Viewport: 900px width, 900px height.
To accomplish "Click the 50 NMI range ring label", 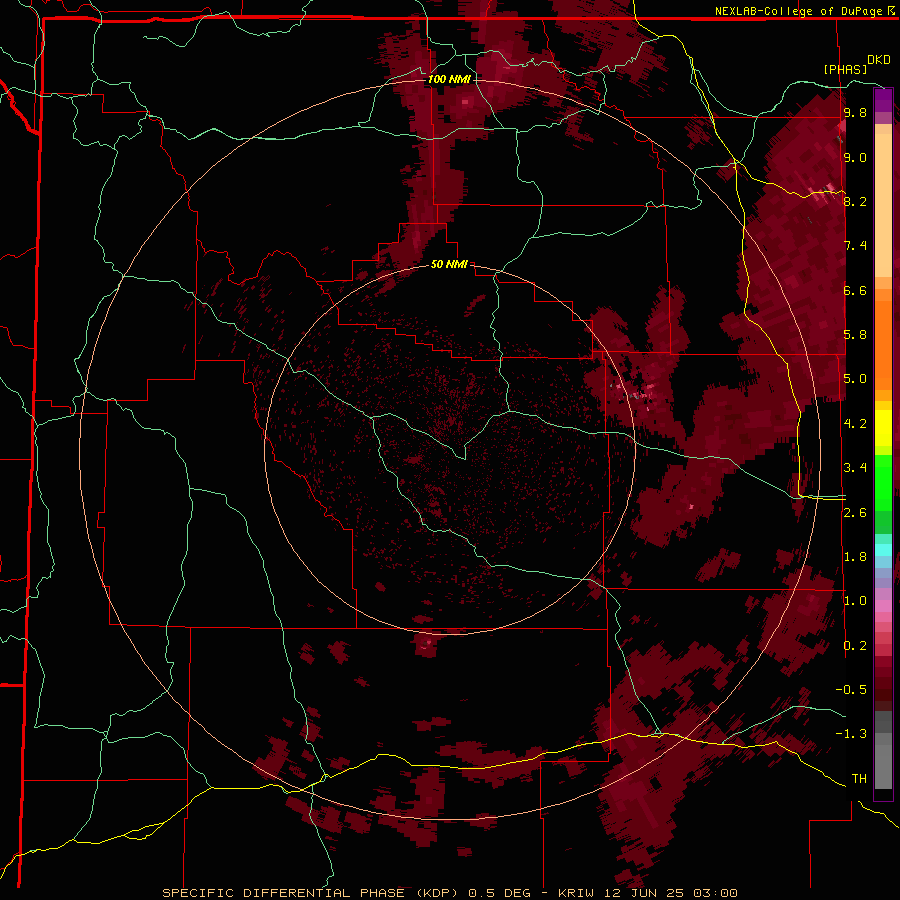I will click(x=449, y=264).
